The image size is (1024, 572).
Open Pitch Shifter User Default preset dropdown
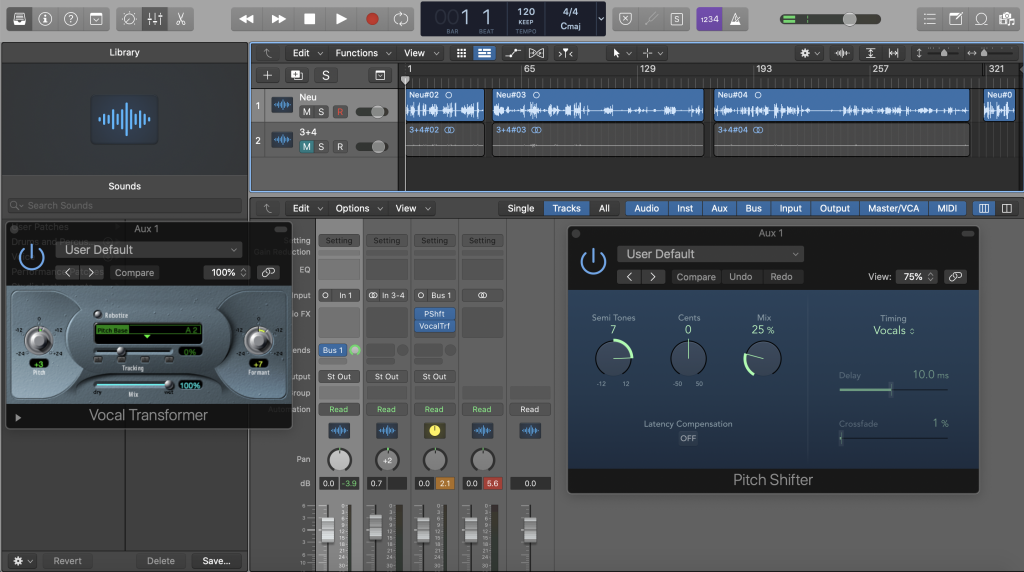(711, 254)
